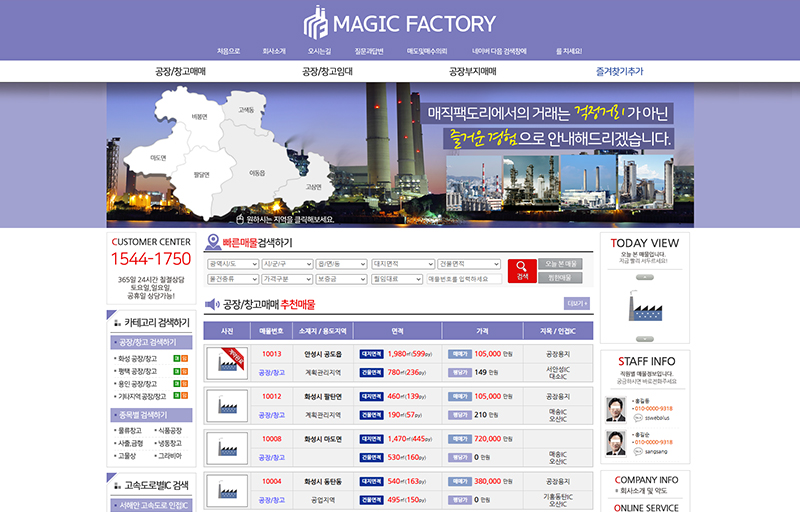800x512 pixels.
Task: Click the red 검색 search button
Action: (522, 271)
